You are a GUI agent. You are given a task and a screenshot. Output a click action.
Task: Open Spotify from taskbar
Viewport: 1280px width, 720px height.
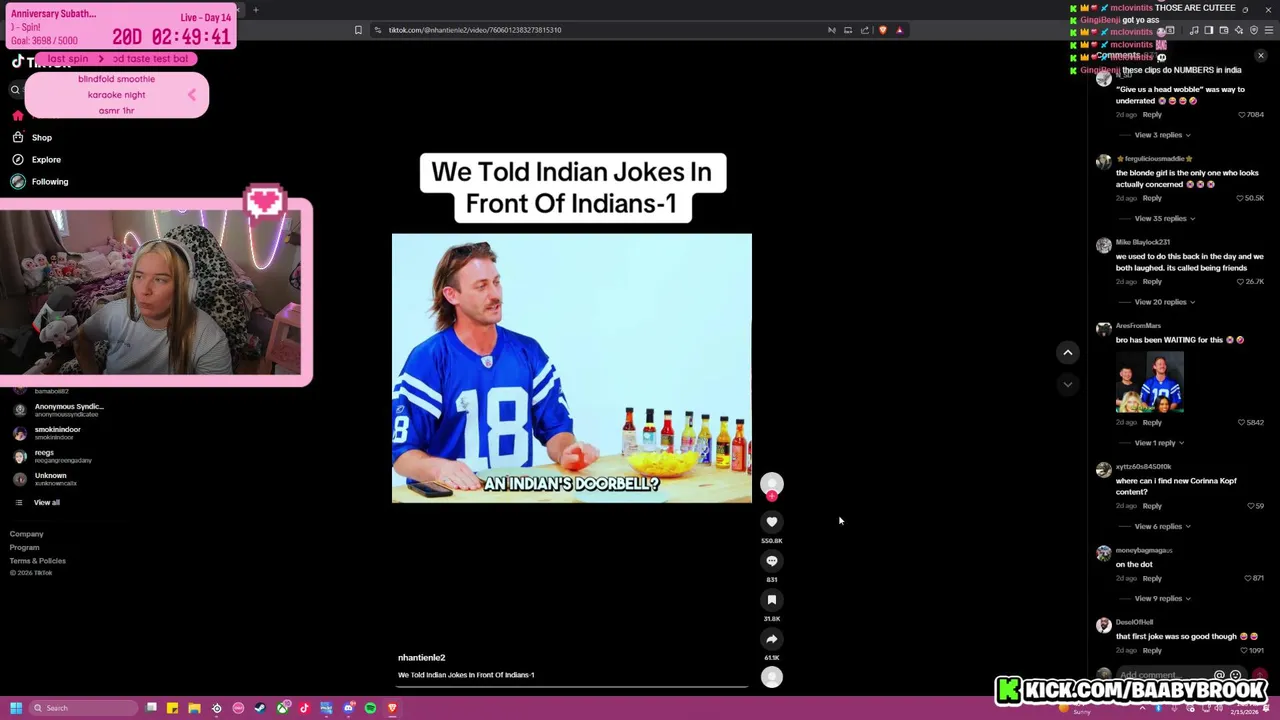coord(370,708)
